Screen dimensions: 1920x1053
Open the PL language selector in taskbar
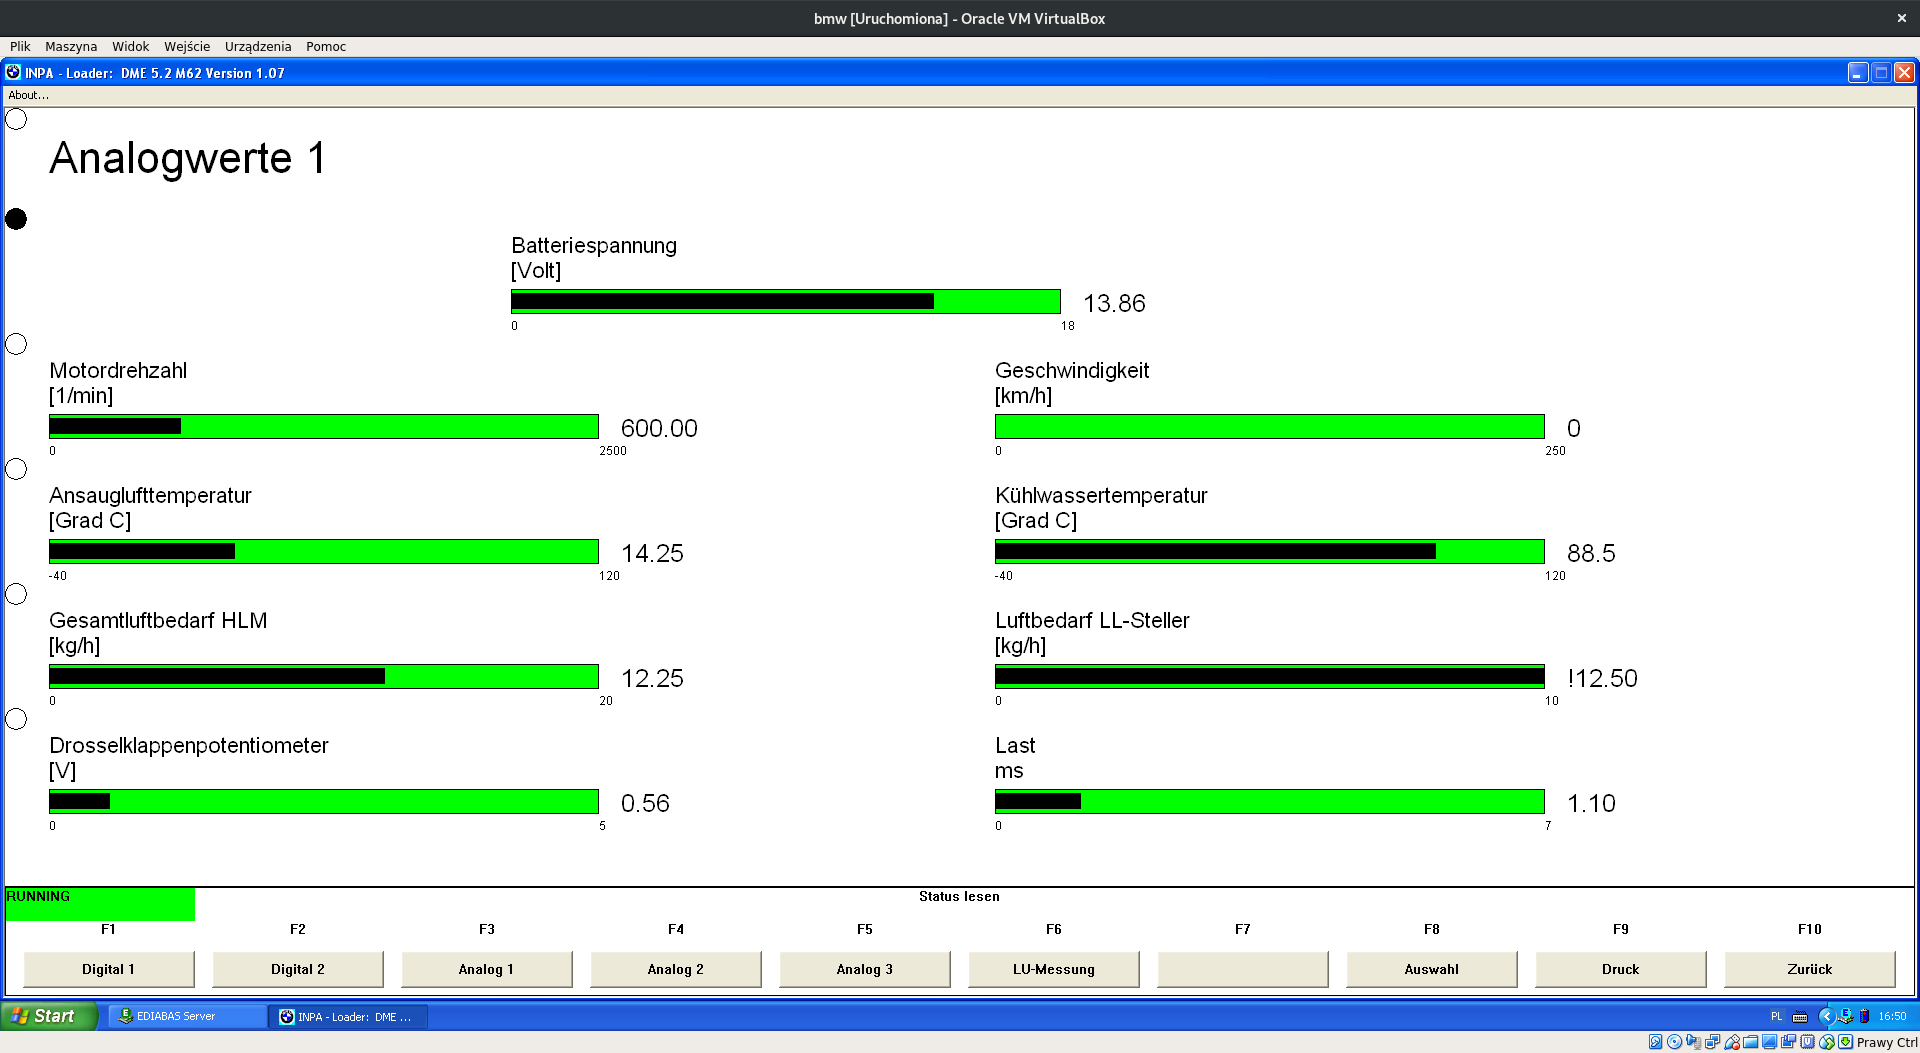(x=1777, y=1016)
